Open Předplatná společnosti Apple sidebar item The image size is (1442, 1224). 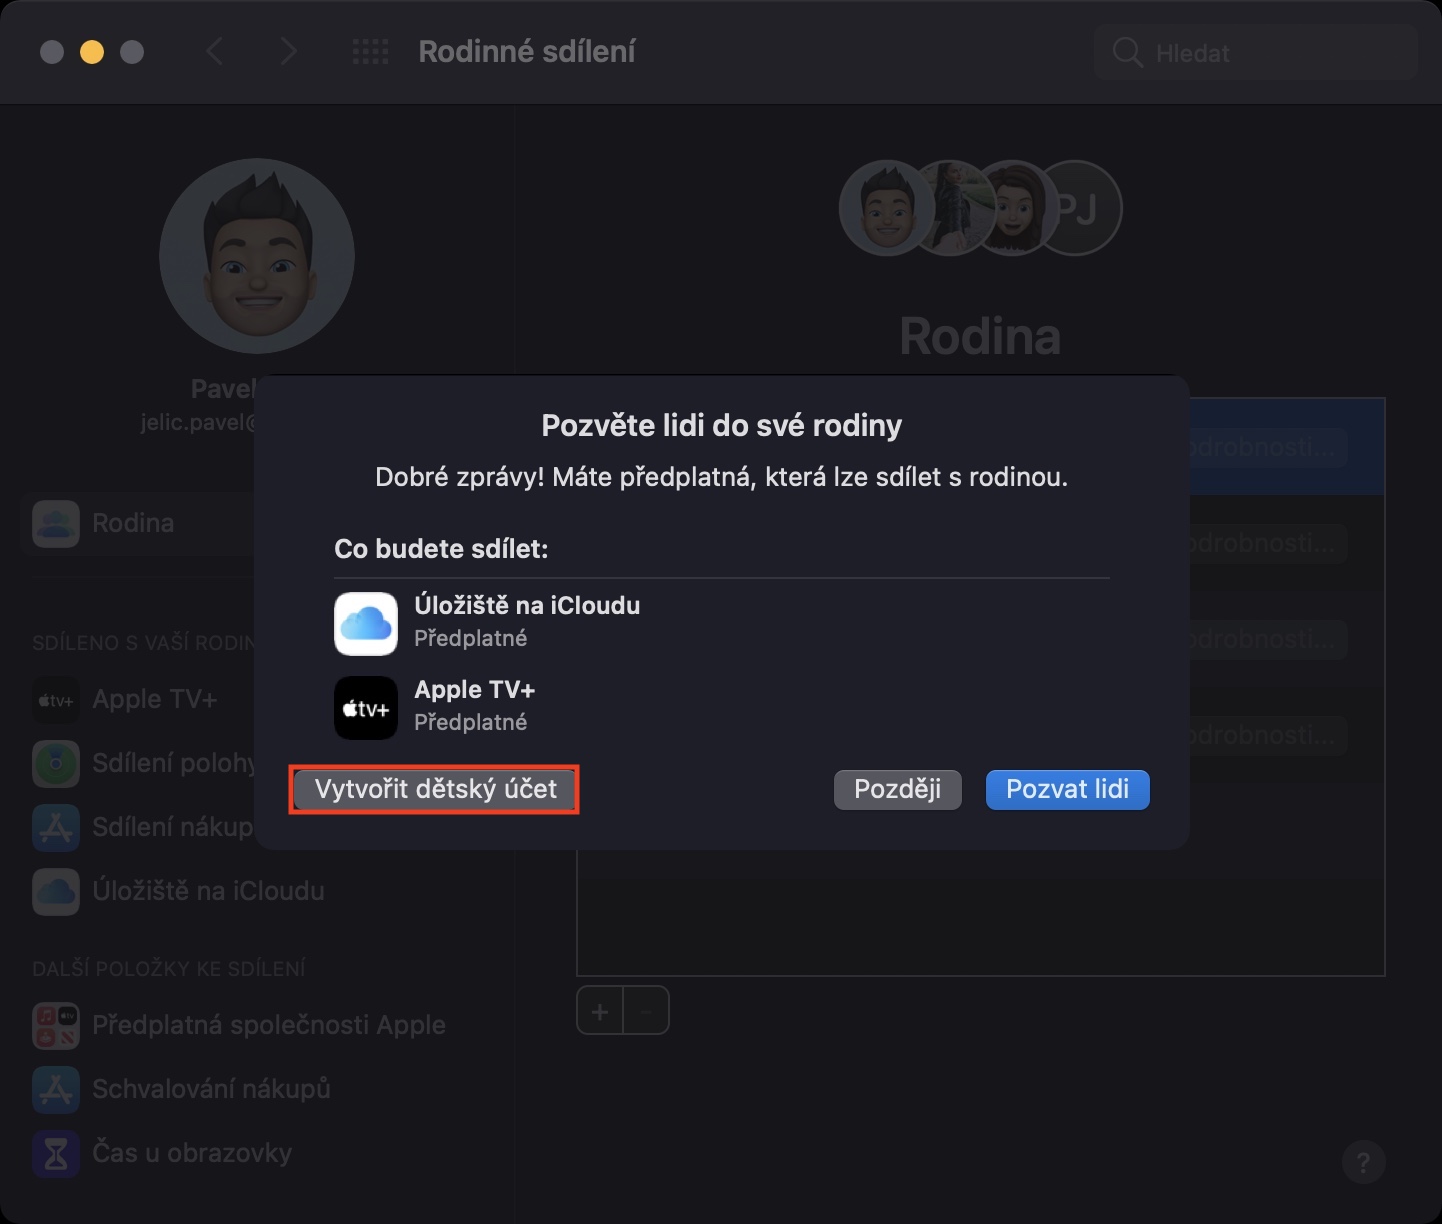pyautogui.click(x=240, y=1025)
